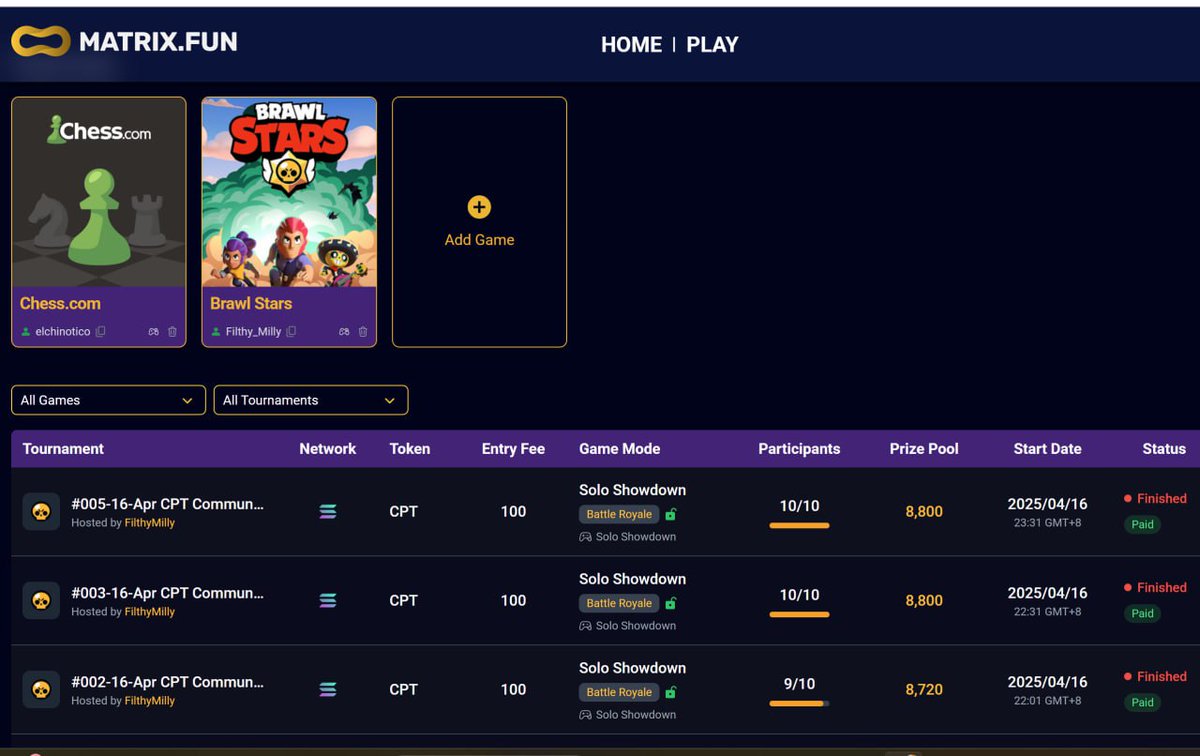The image size is (1200, 756).
Task: Open the All Tournaments filter dropdown
Action: (311, 400)
